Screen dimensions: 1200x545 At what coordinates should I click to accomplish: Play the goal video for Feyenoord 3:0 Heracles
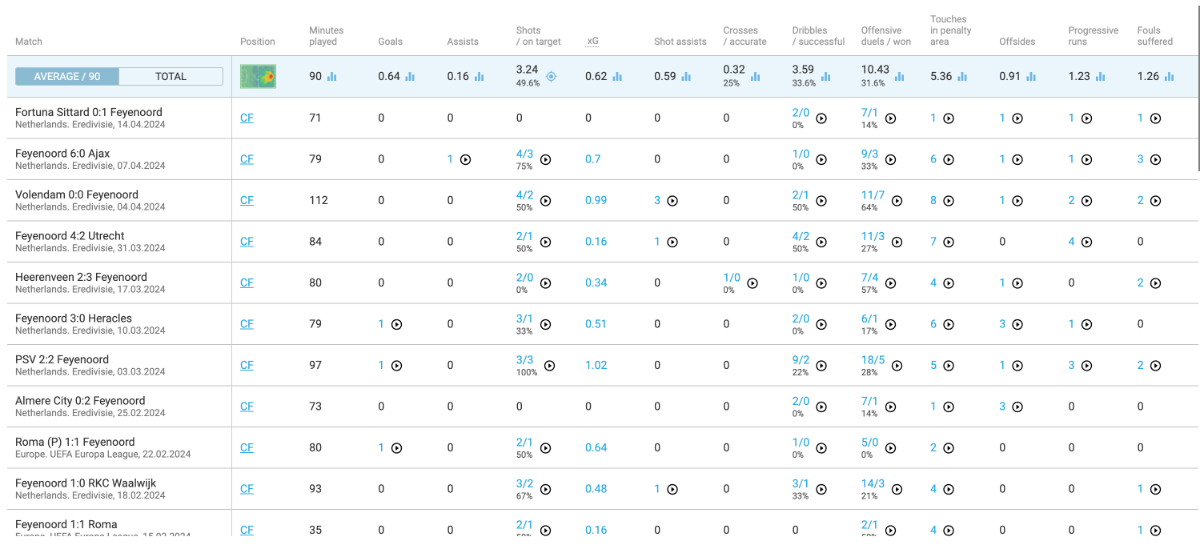[396, 324]
